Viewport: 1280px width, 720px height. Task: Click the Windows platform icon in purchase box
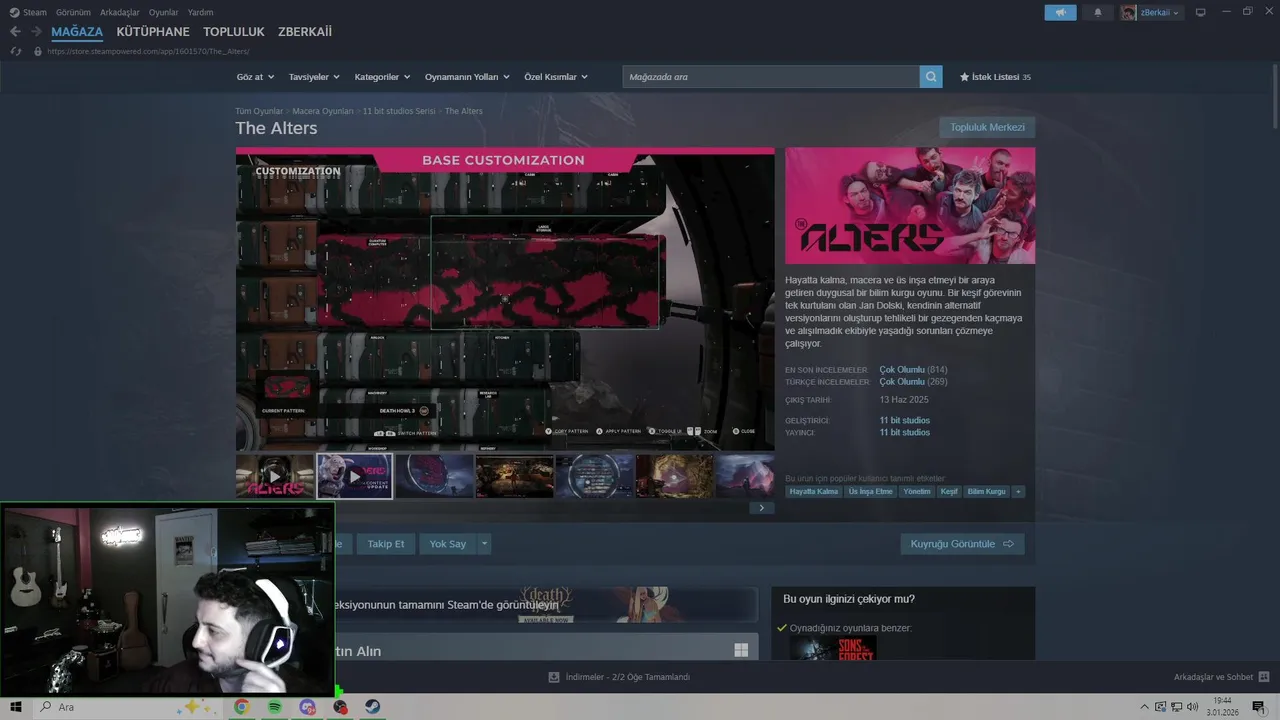tap(741, 651)
